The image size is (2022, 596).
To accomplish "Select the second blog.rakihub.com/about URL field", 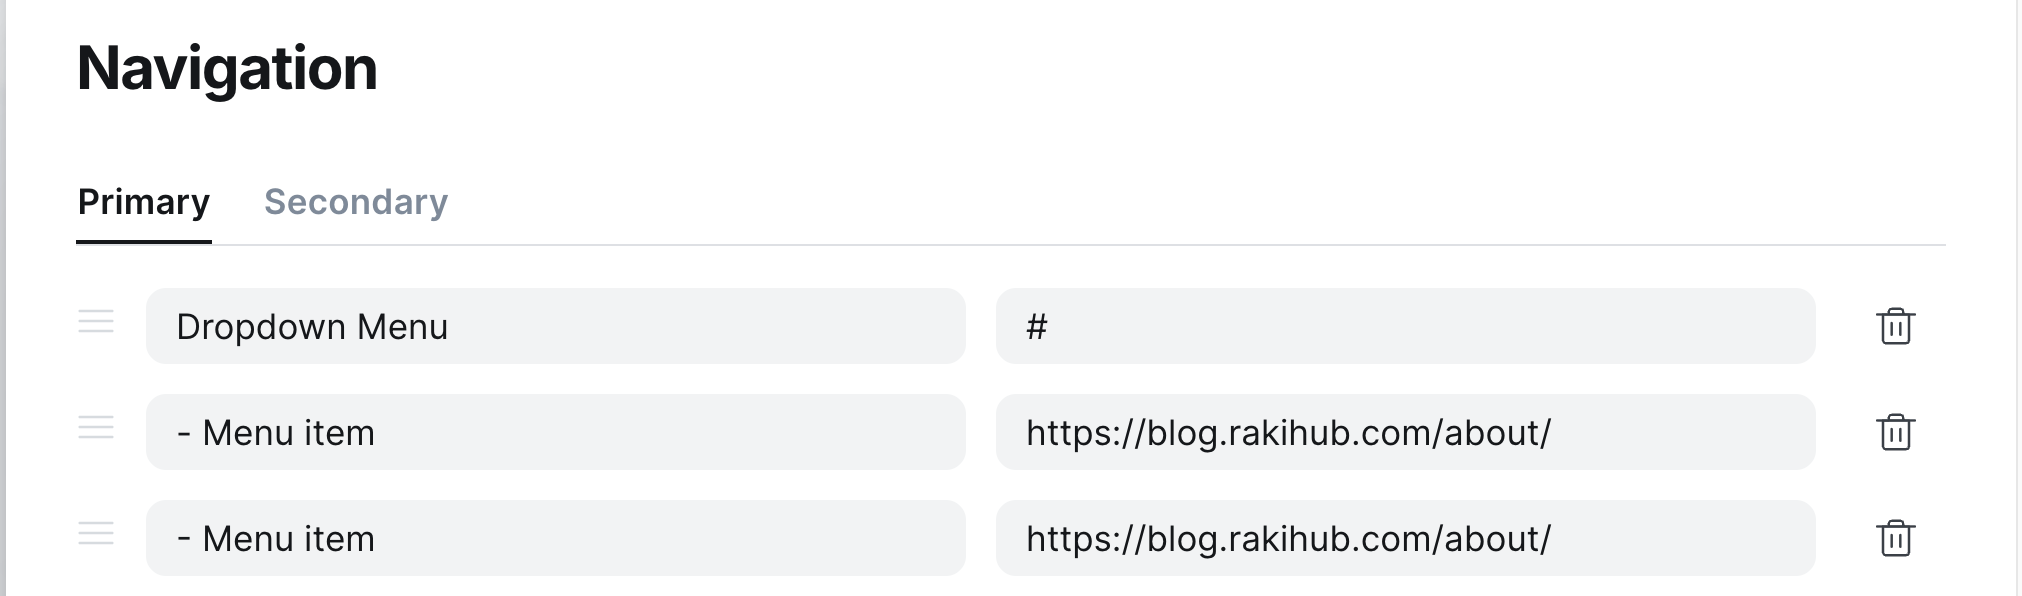I will click(1404, 539).
